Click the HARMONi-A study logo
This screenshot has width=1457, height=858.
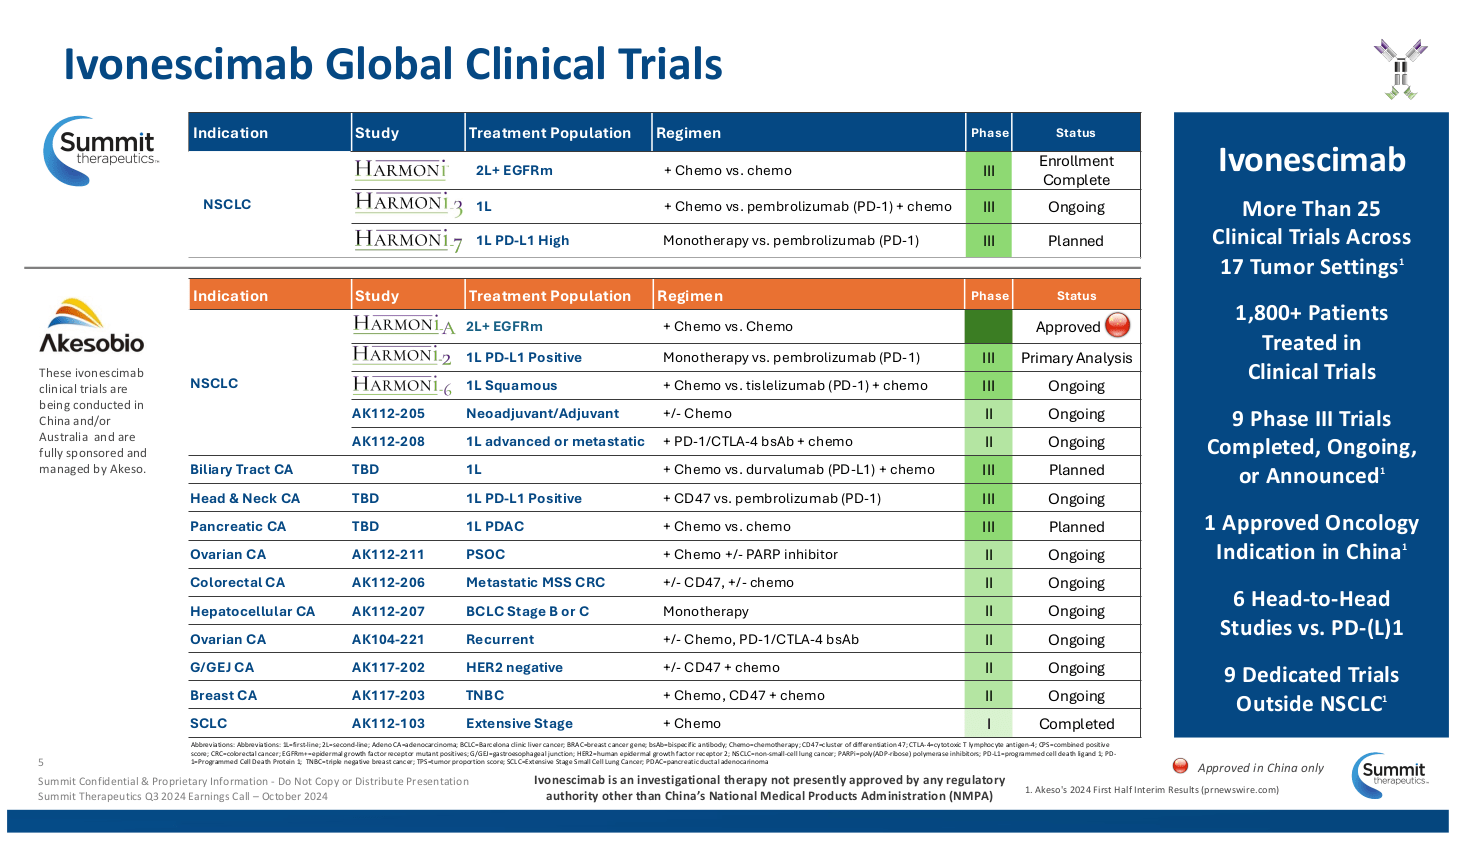403,325
